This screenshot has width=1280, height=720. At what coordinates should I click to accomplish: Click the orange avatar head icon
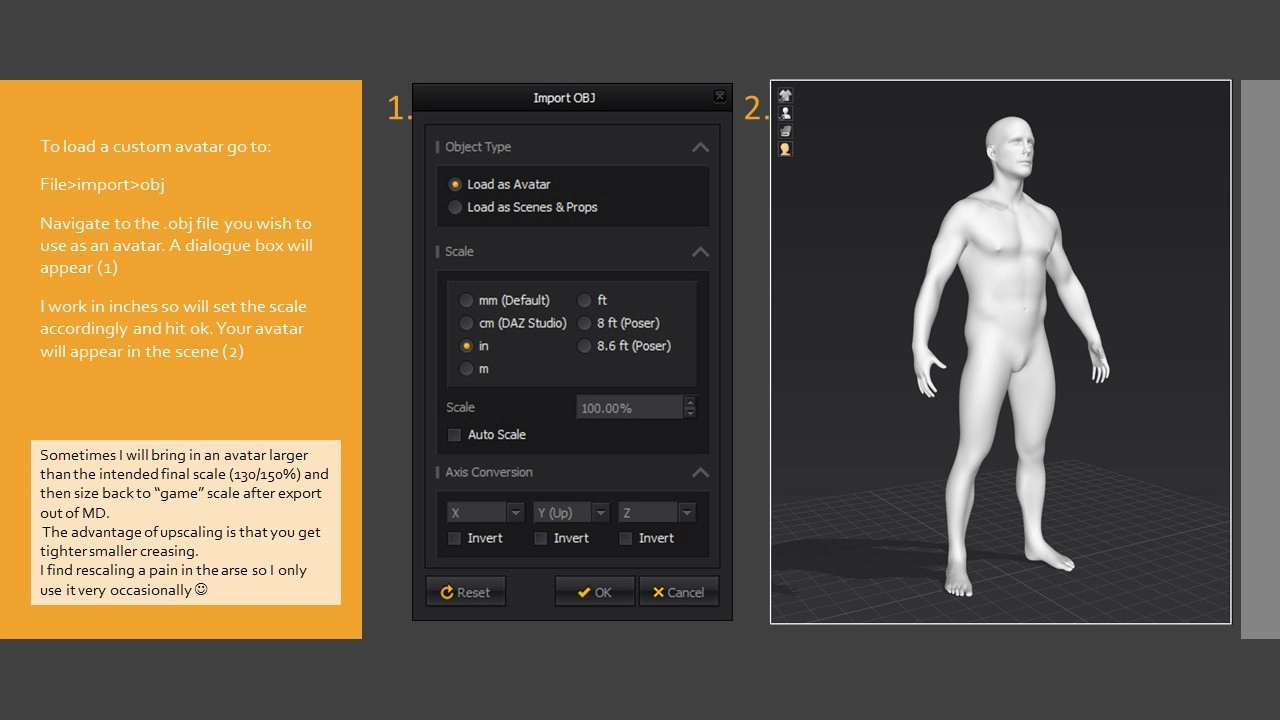(785, 149)
